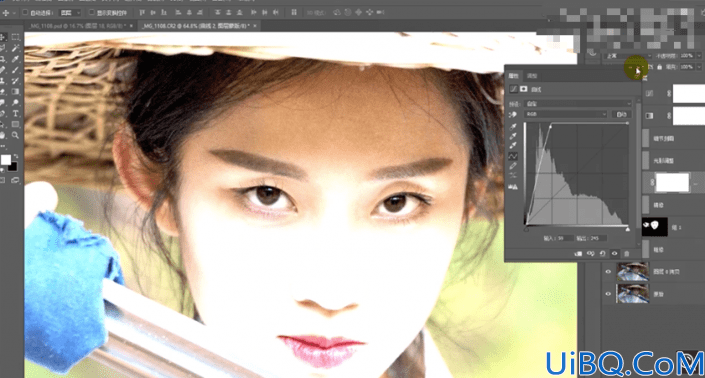
Task: Open the auto-select layer/group dropdown
Action: (x=70, y=13)
